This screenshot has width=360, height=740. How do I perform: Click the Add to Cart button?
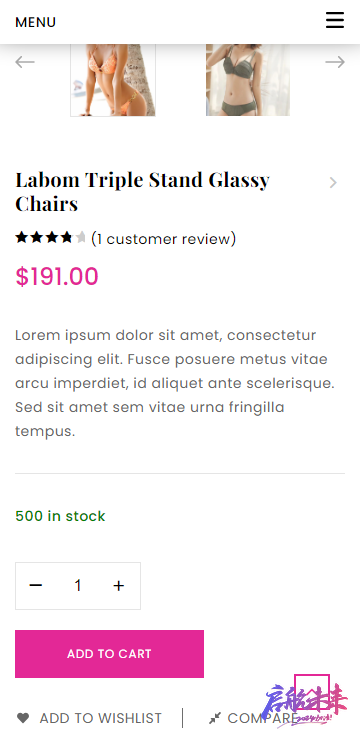click(109, 654)
